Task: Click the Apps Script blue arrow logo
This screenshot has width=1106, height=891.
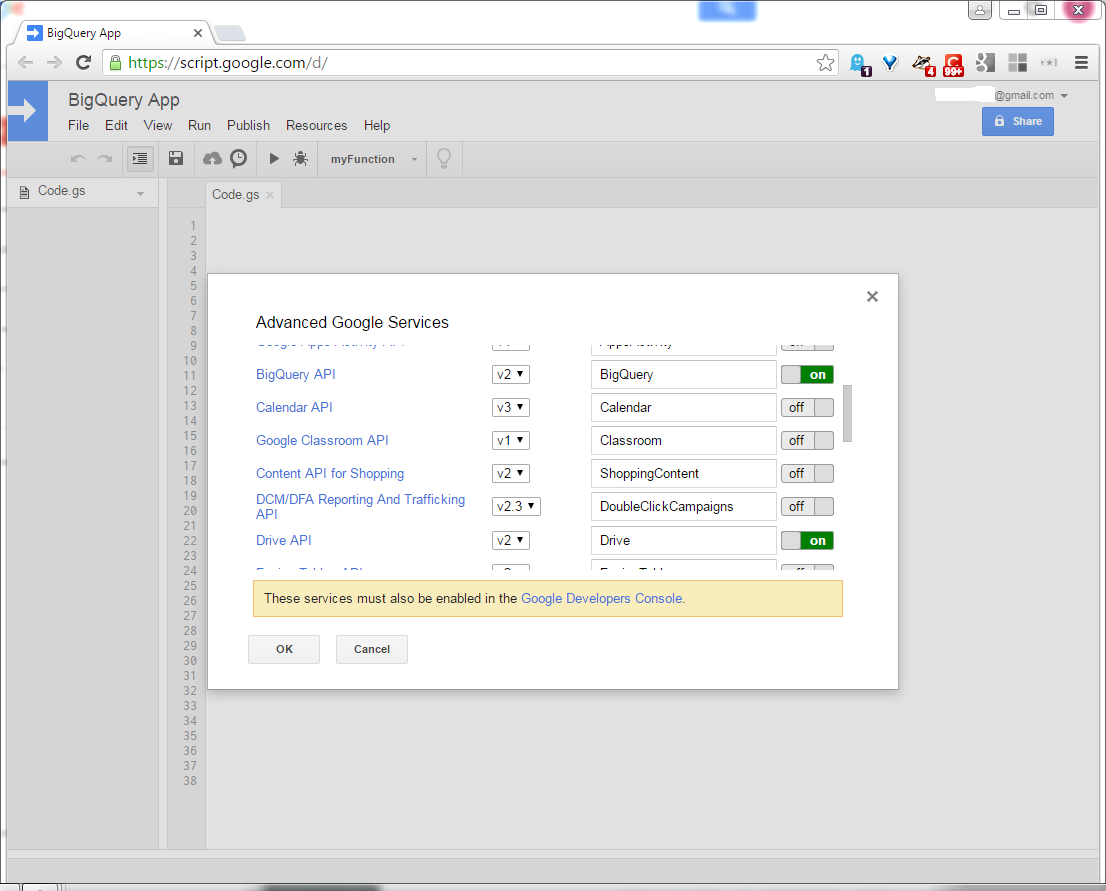Action: click(x=28, y=111)
